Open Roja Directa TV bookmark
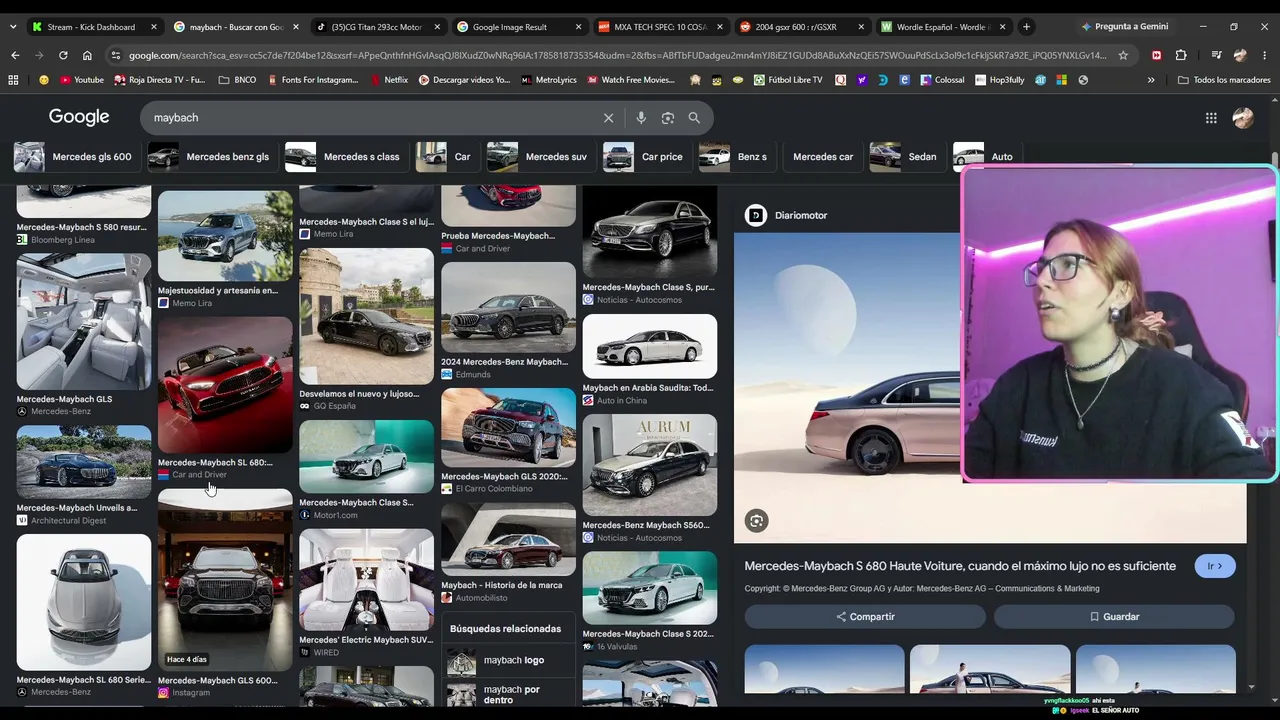 [160, 80]
